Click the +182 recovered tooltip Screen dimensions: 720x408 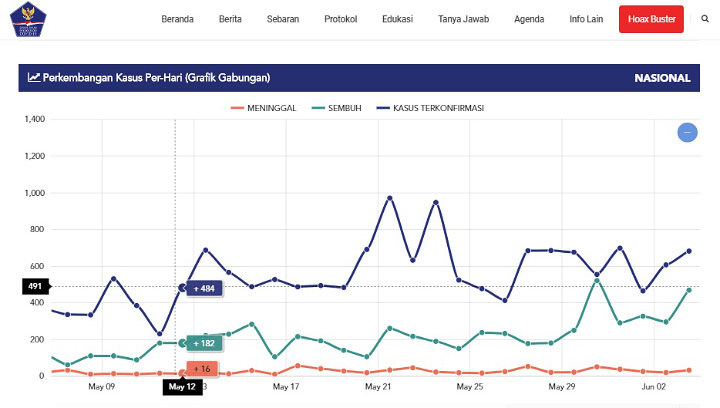204,343
